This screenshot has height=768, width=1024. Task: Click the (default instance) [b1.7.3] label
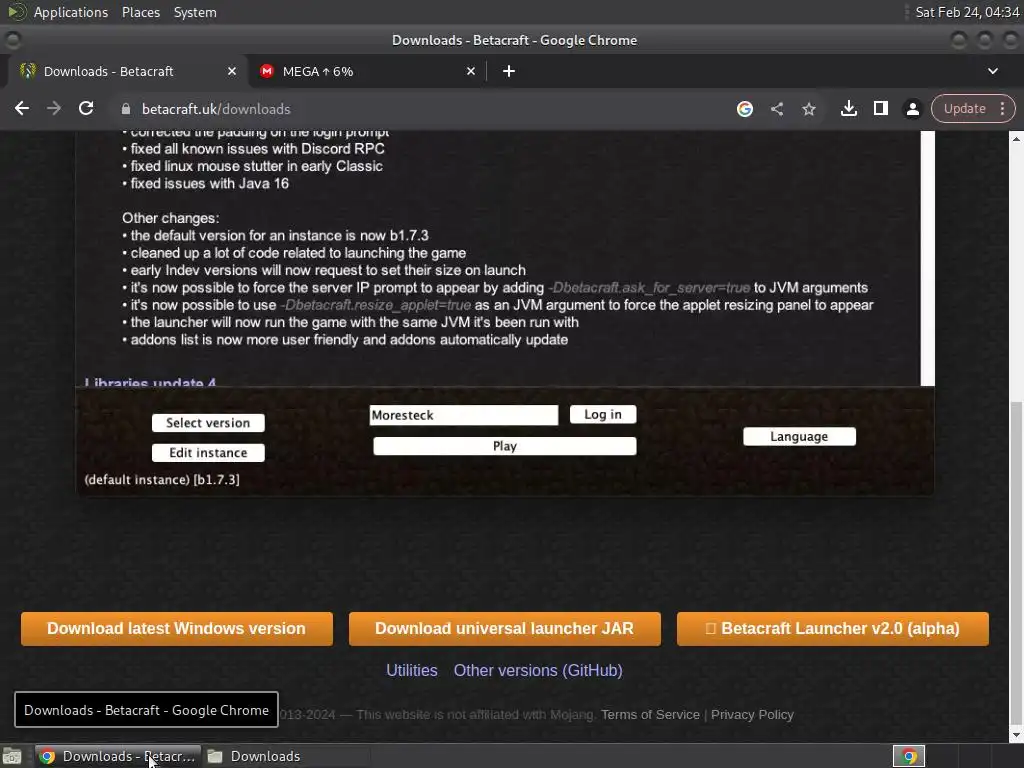click(162, 480)
